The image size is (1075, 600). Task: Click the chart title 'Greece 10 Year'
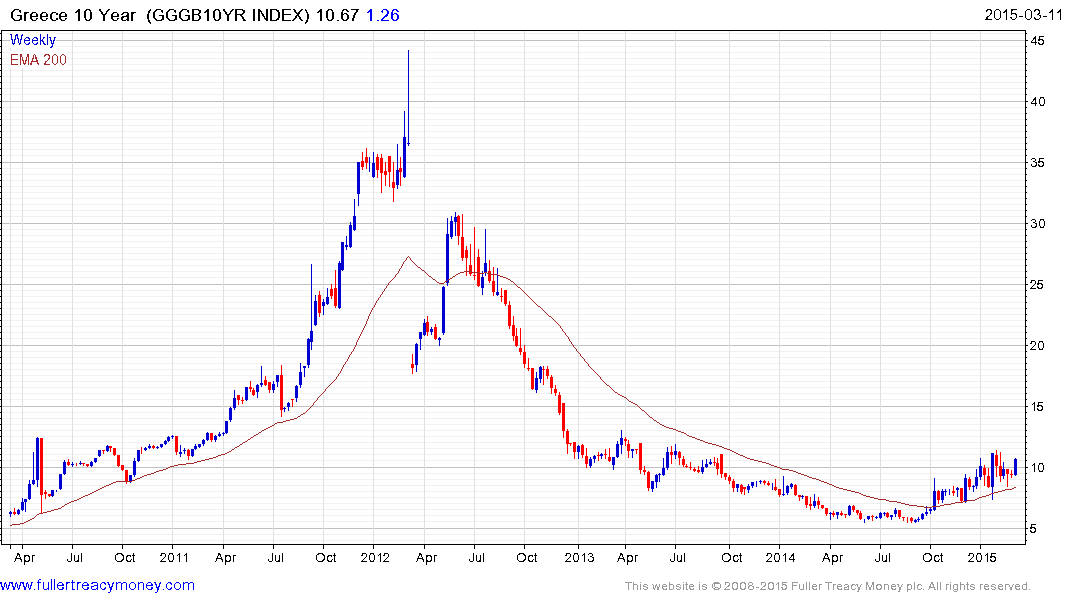(73, 15)
